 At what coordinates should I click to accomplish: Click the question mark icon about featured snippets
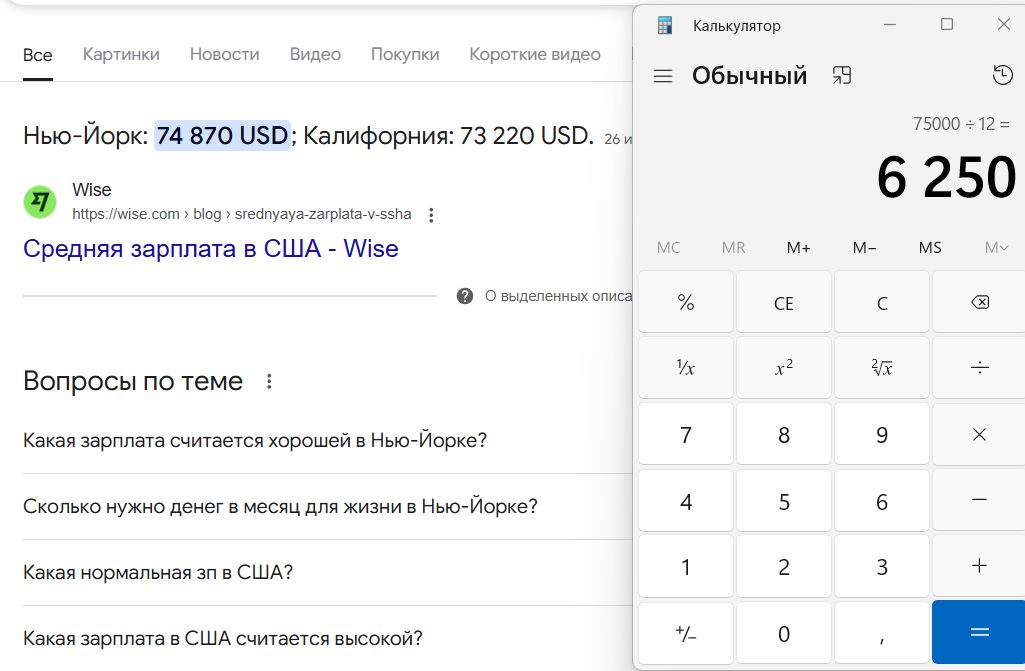click(465, 296)
